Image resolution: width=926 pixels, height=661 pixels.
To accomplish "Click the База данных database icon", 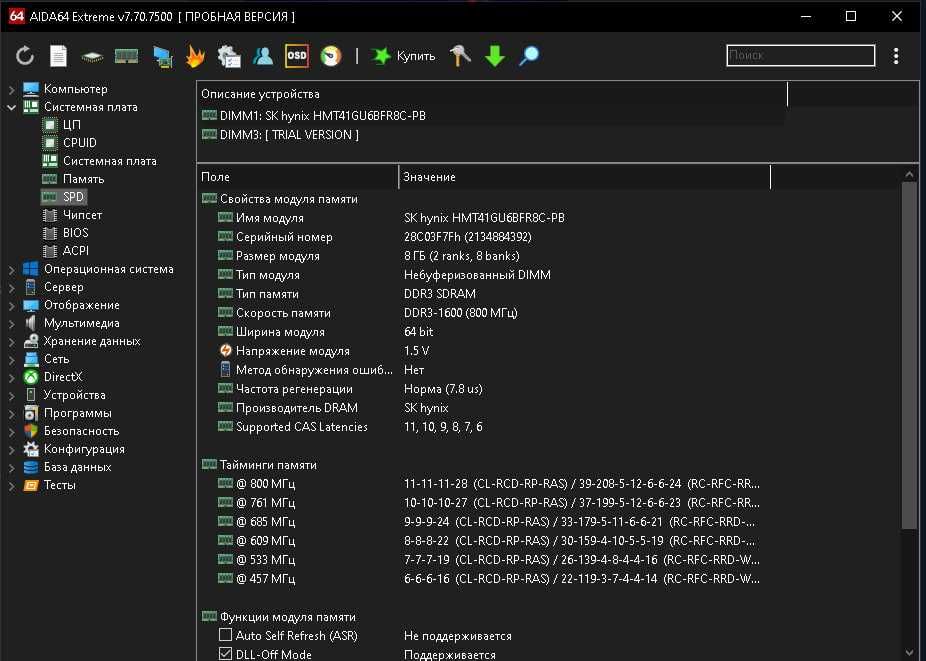I will (31, 467).
